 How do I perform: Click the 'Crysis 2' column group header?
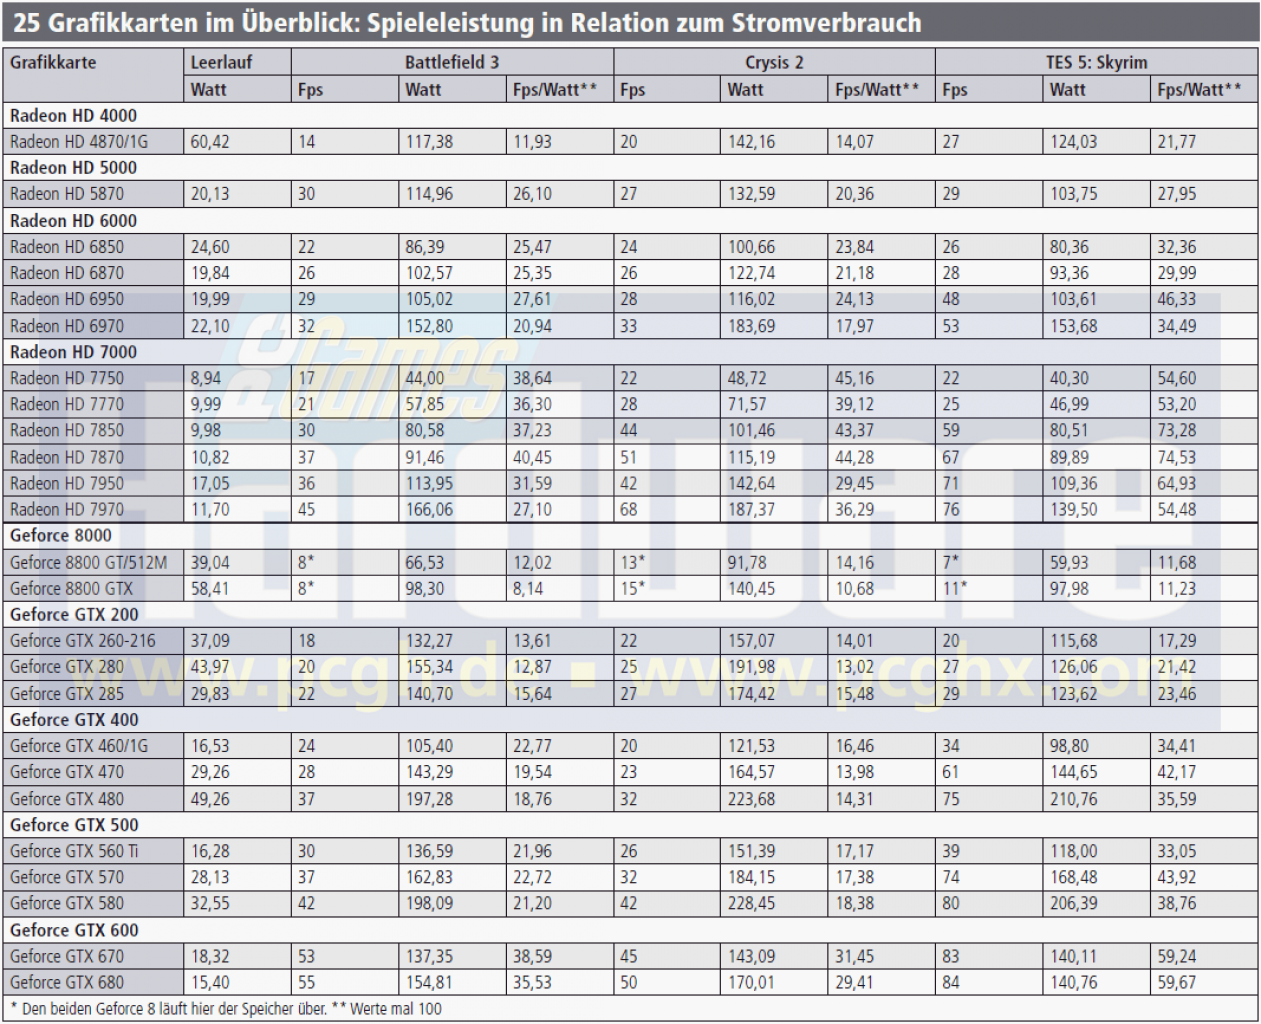click(x=774, y=62)
